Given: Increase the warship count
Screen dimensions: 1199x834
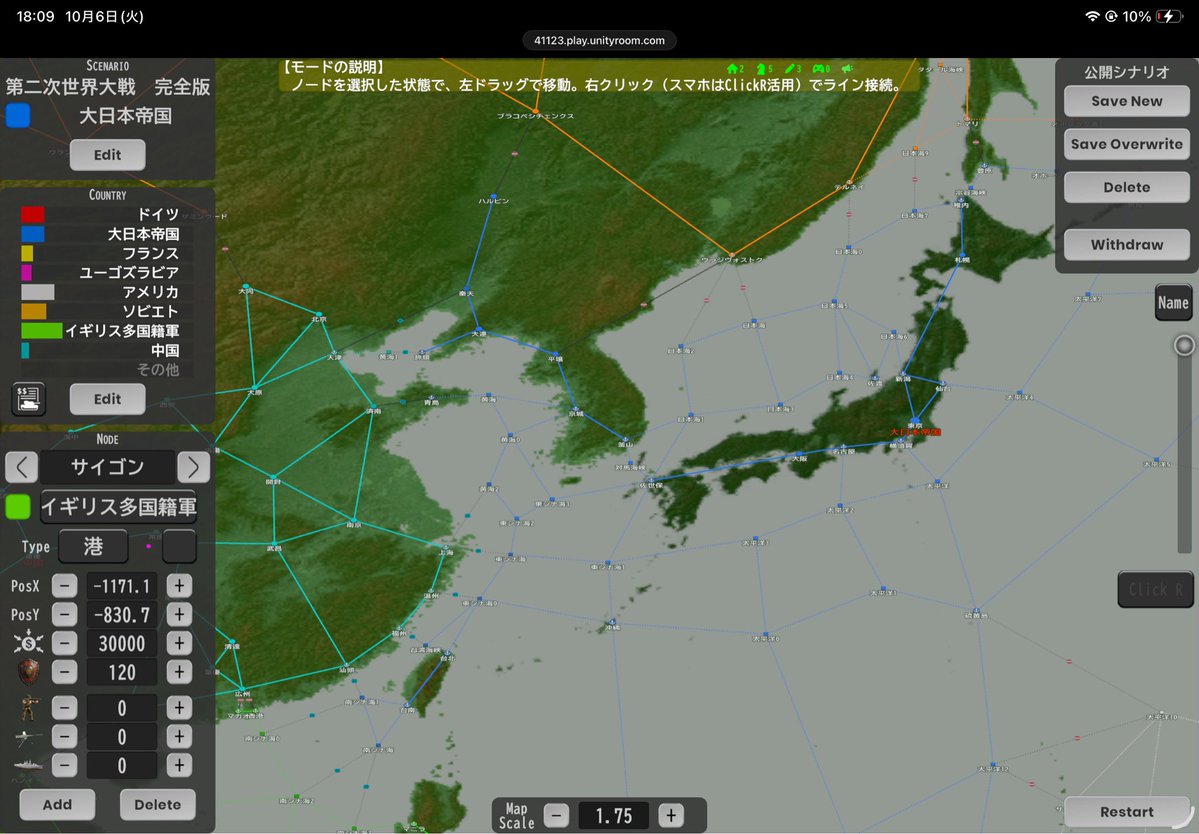Looking at the screenshot, I should coord(179,765).
